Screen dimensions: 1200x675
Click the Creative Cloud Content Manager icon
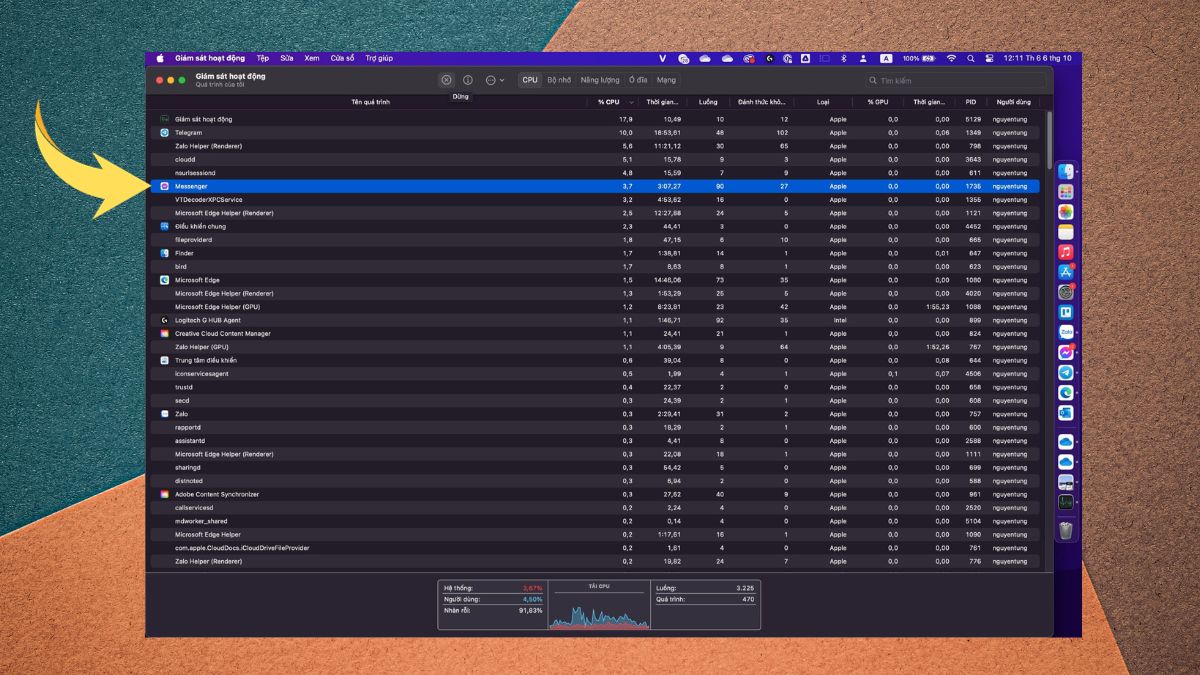pos(165,333)
